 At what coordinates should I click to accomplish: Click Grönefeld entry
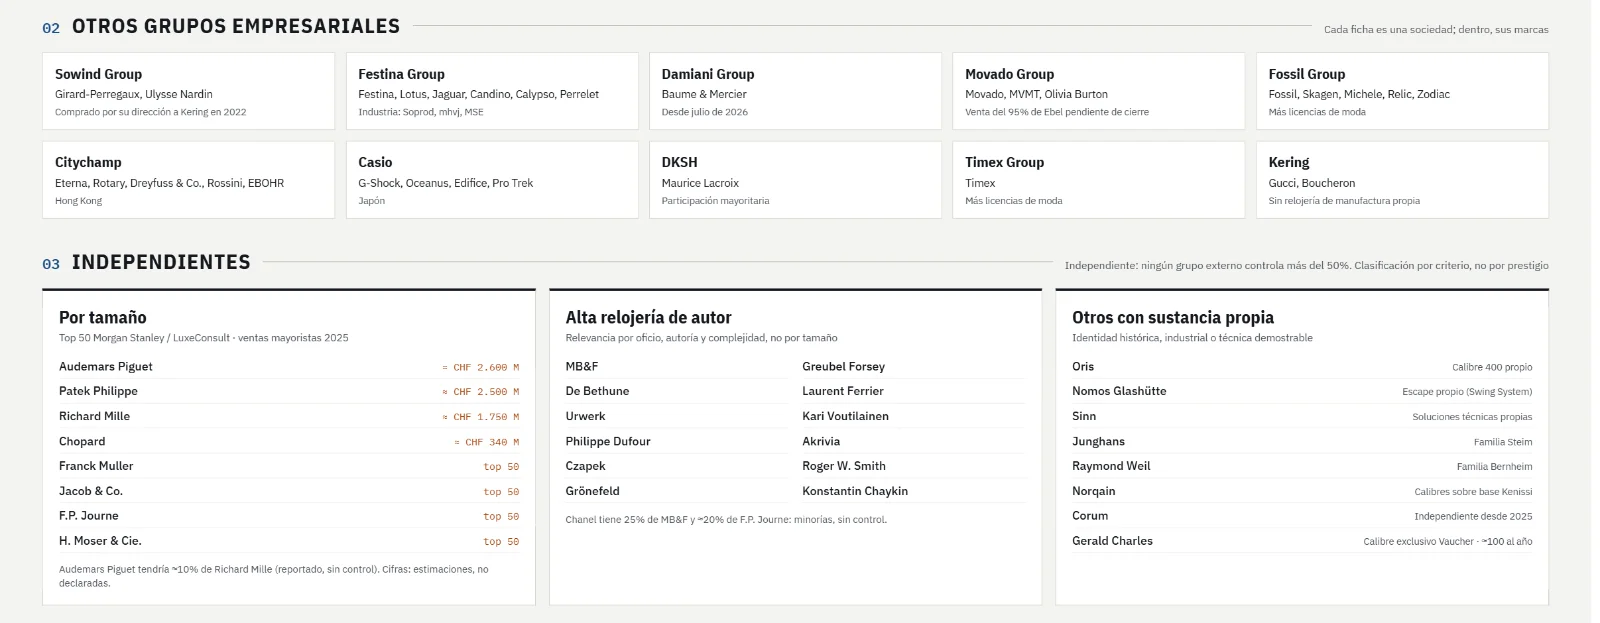(592, 491)
